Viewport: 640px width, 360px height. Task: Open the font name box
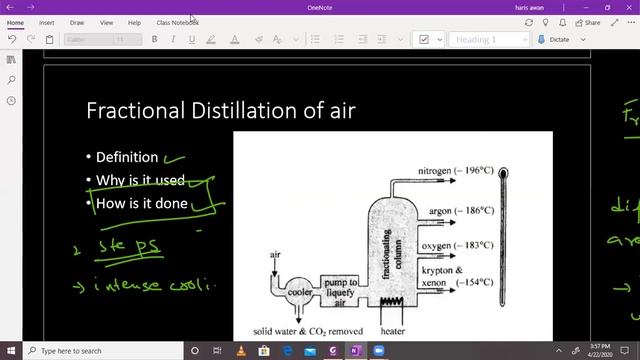point(89,40)
